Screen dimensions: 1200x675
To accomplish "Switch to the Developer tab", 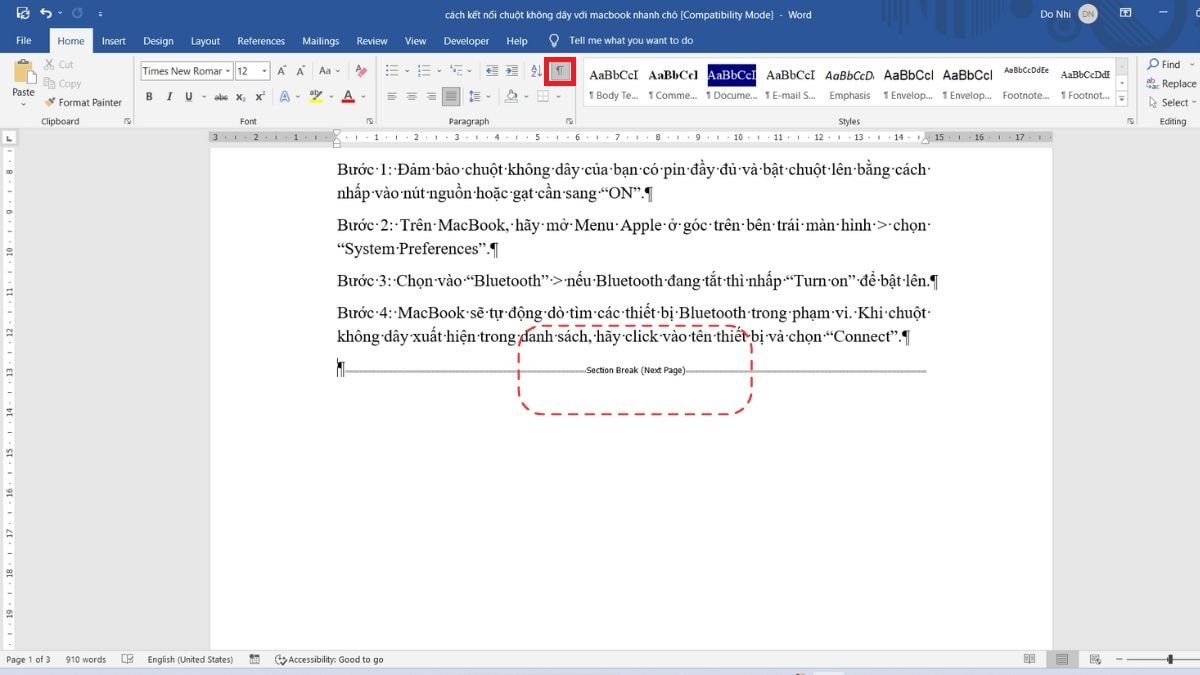I will click(466, 41).
